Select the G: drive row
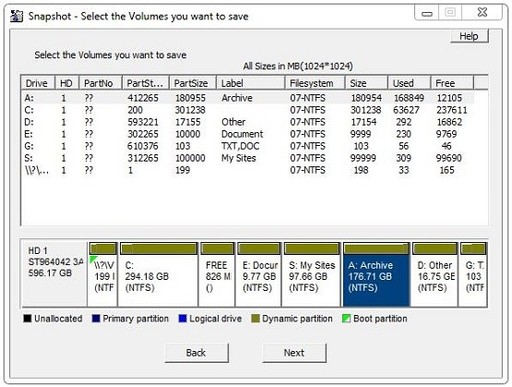This screenshot has height=387, width=512. tap(248, 146)
